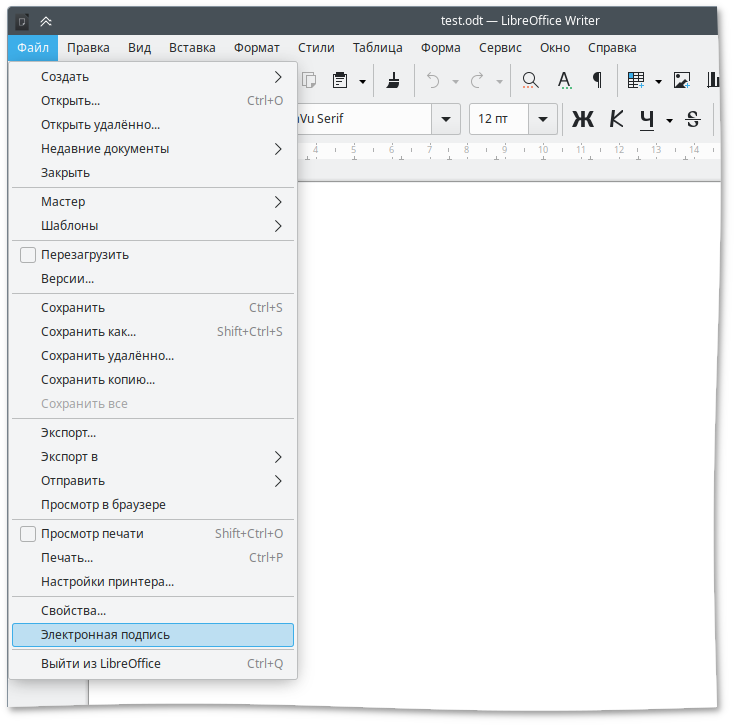This screenshot has height=725, width=734.
Task: Open the Вид menu
Action: click(x=139, y=48)
